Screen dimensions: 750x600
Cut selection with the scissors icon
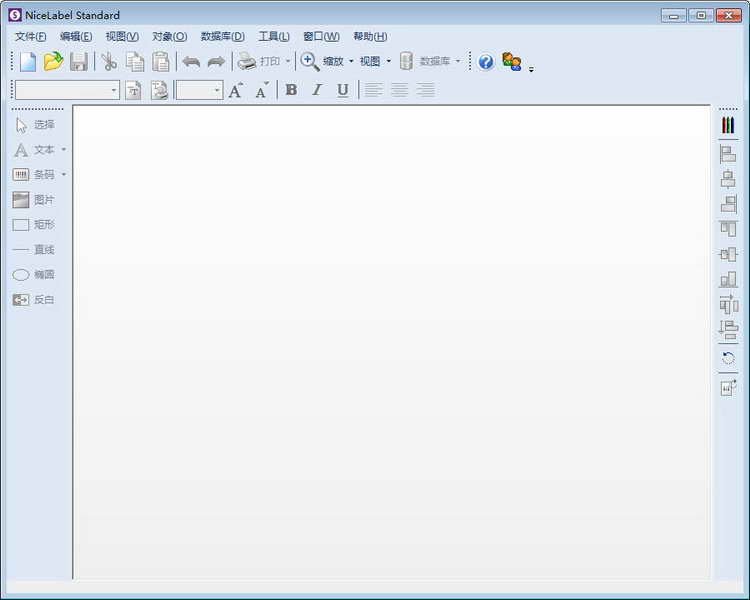[x=109, y=62]
